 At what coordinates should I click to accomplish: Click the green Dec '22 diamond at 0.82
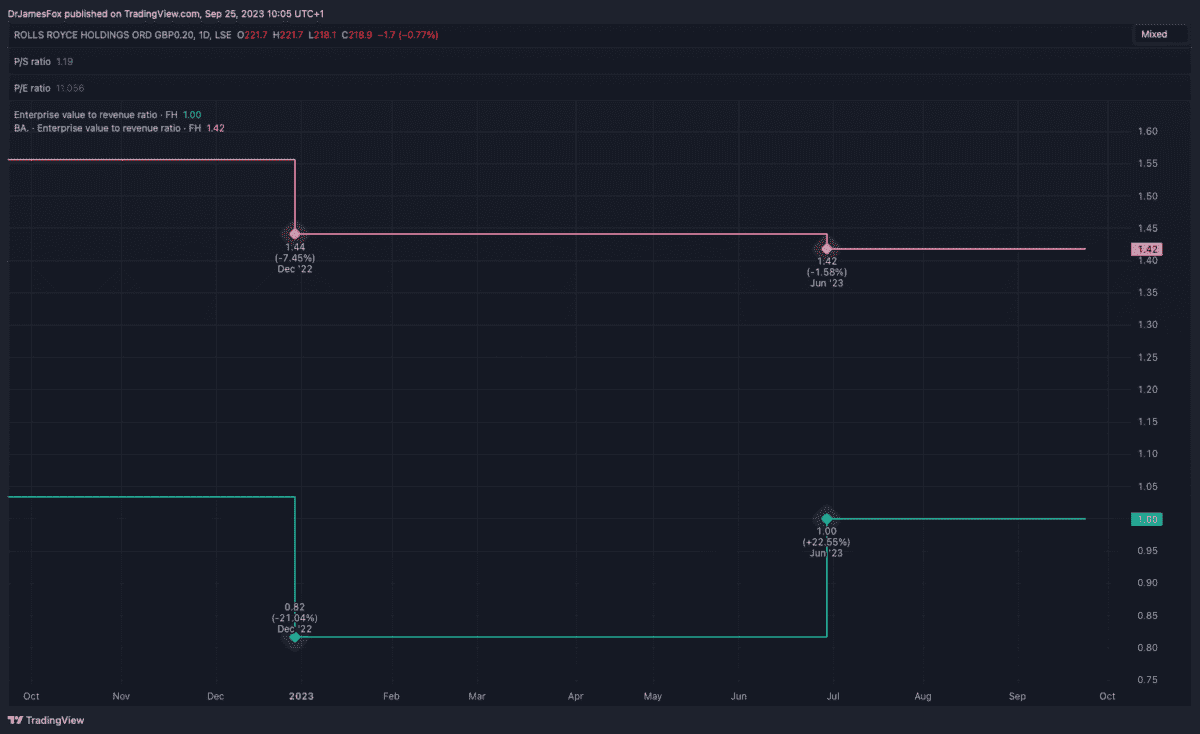coord(294,636)
